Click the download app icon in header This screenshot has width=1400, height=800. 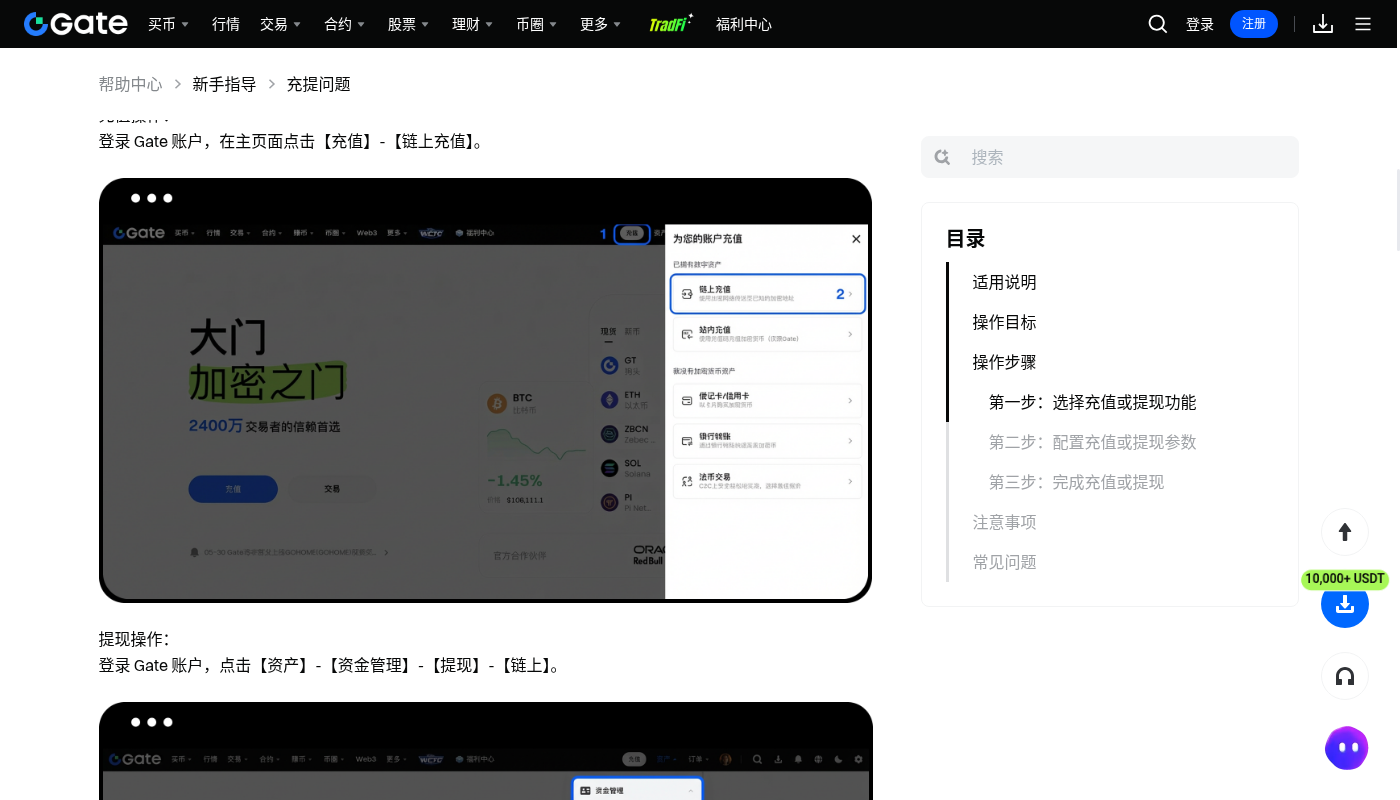coord(1323,24)
